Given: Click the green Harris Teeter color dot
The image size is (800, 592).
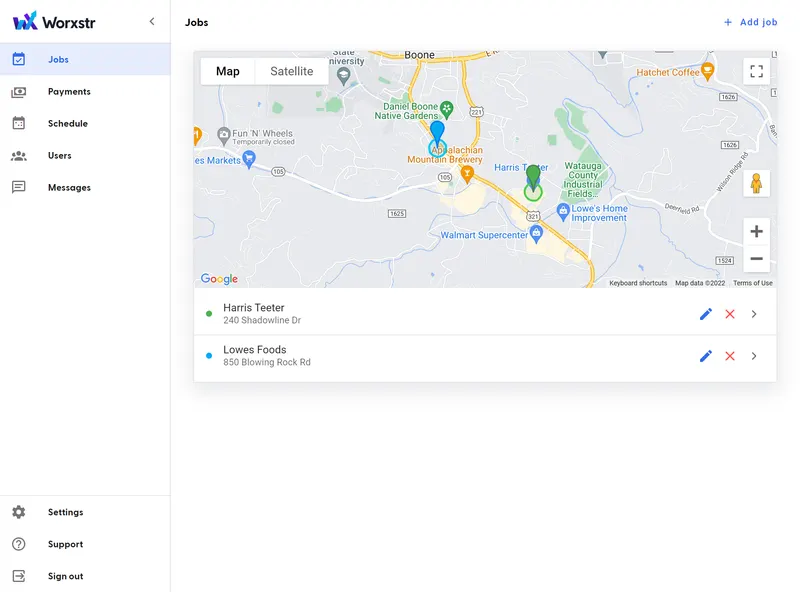Looking at the screenshot, I should [209, 314].
